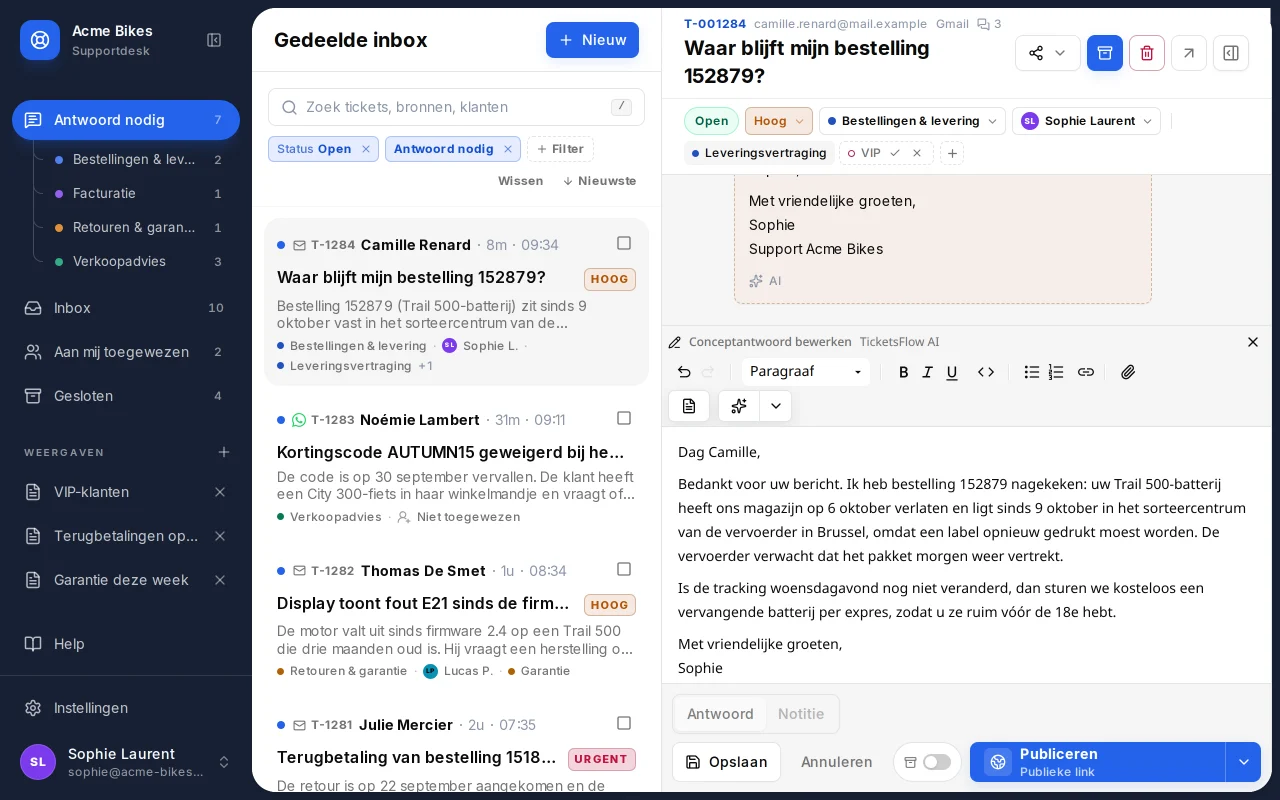The image size is (1280, 800).
Task: Focus the ticket search field
Action: (456, 107)
